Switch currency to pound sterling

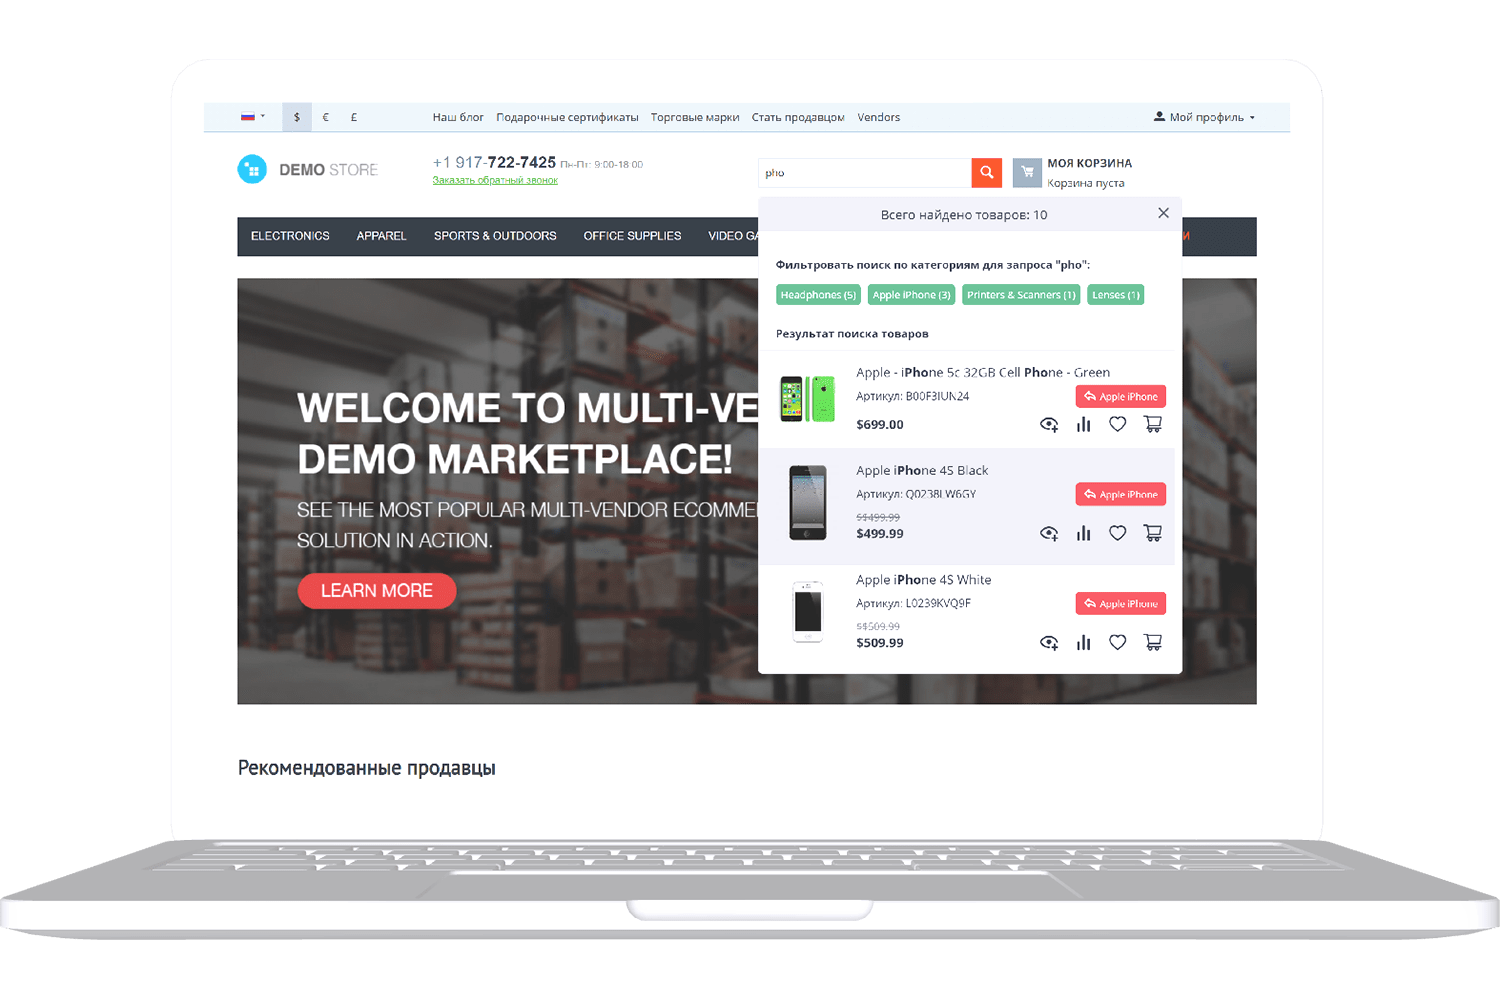354,117
